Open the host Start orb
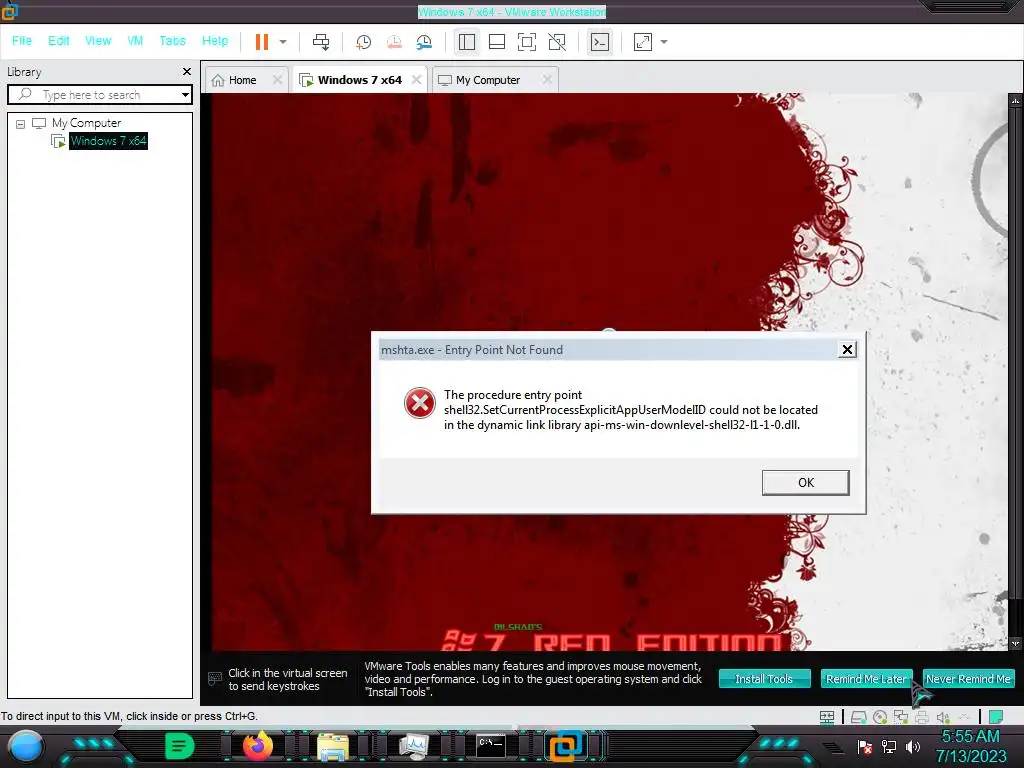 [27, 747]
